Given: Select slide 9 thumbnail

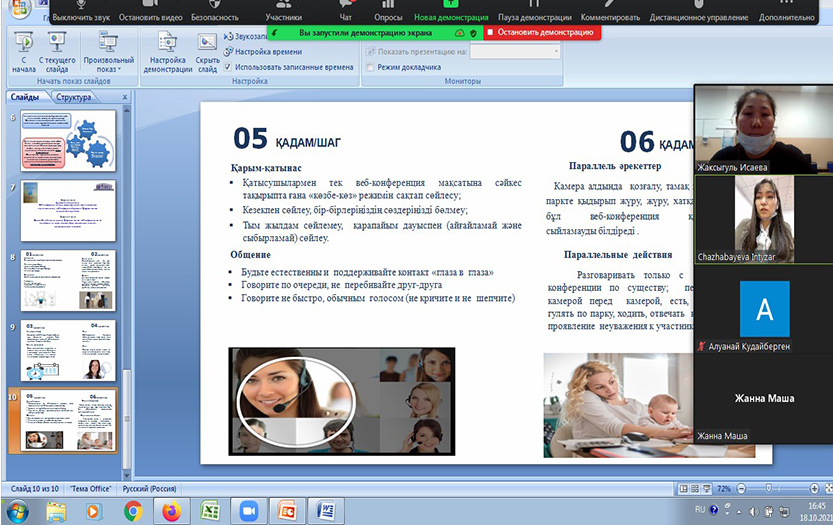Looking at the screenshot, I should coord(68,350).
